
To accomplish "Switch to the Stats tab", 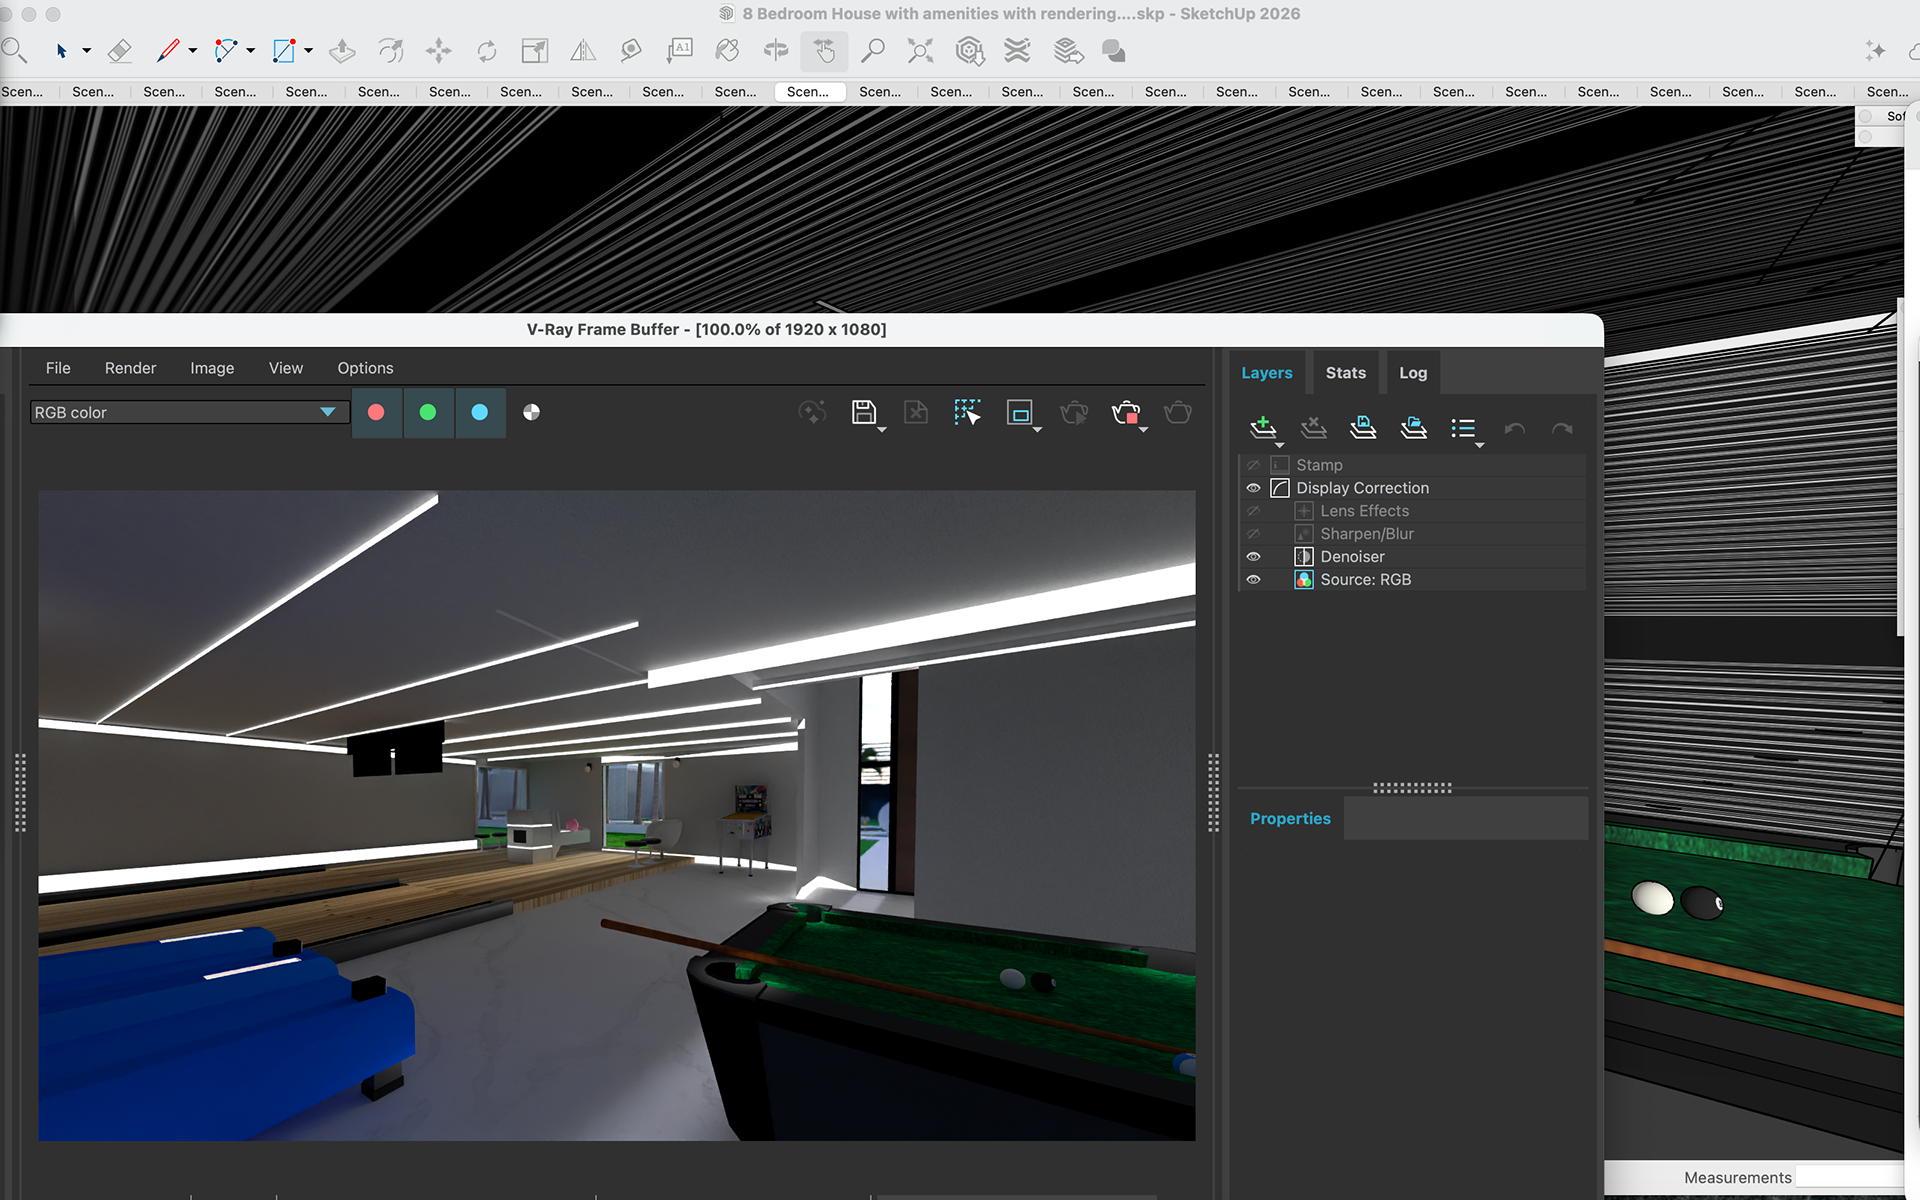I will tap(1345, 373).
